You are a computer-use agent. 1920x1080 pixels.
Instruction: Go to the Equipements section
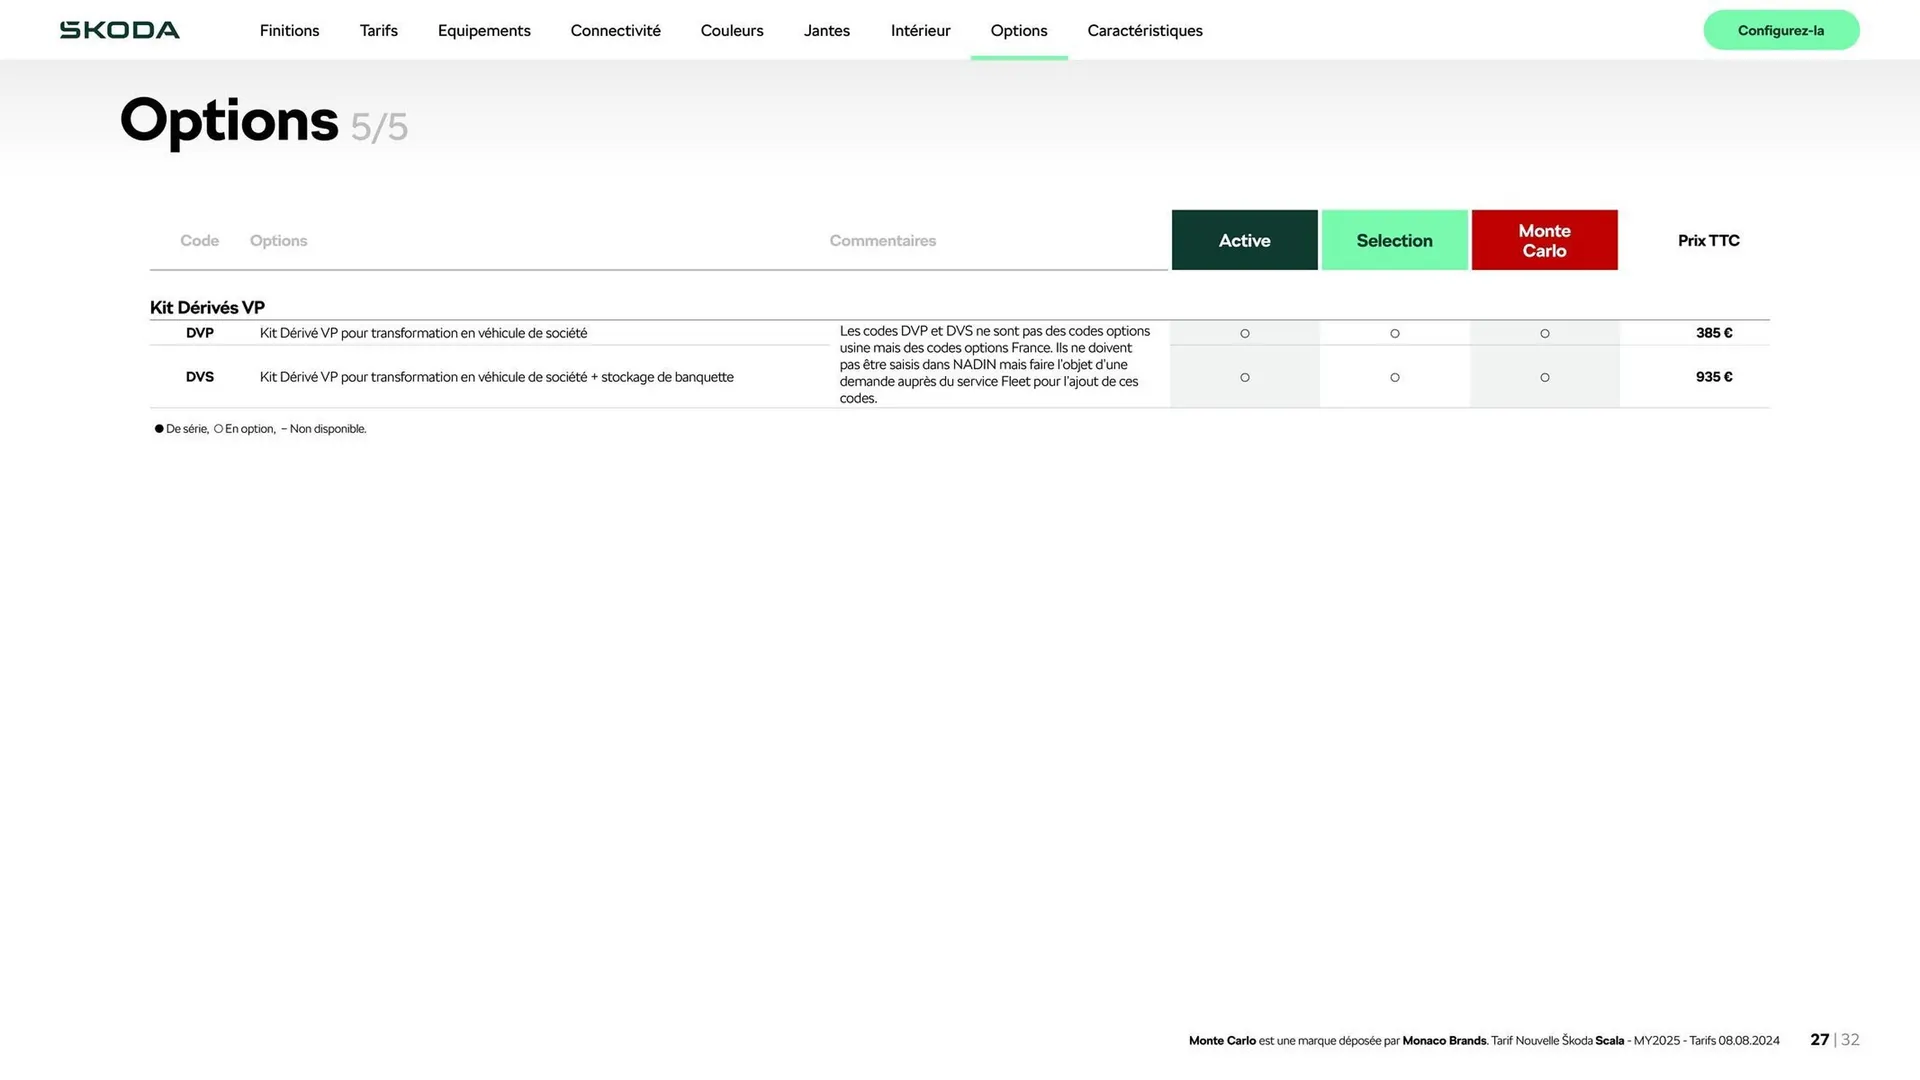[x=484, y=31]
